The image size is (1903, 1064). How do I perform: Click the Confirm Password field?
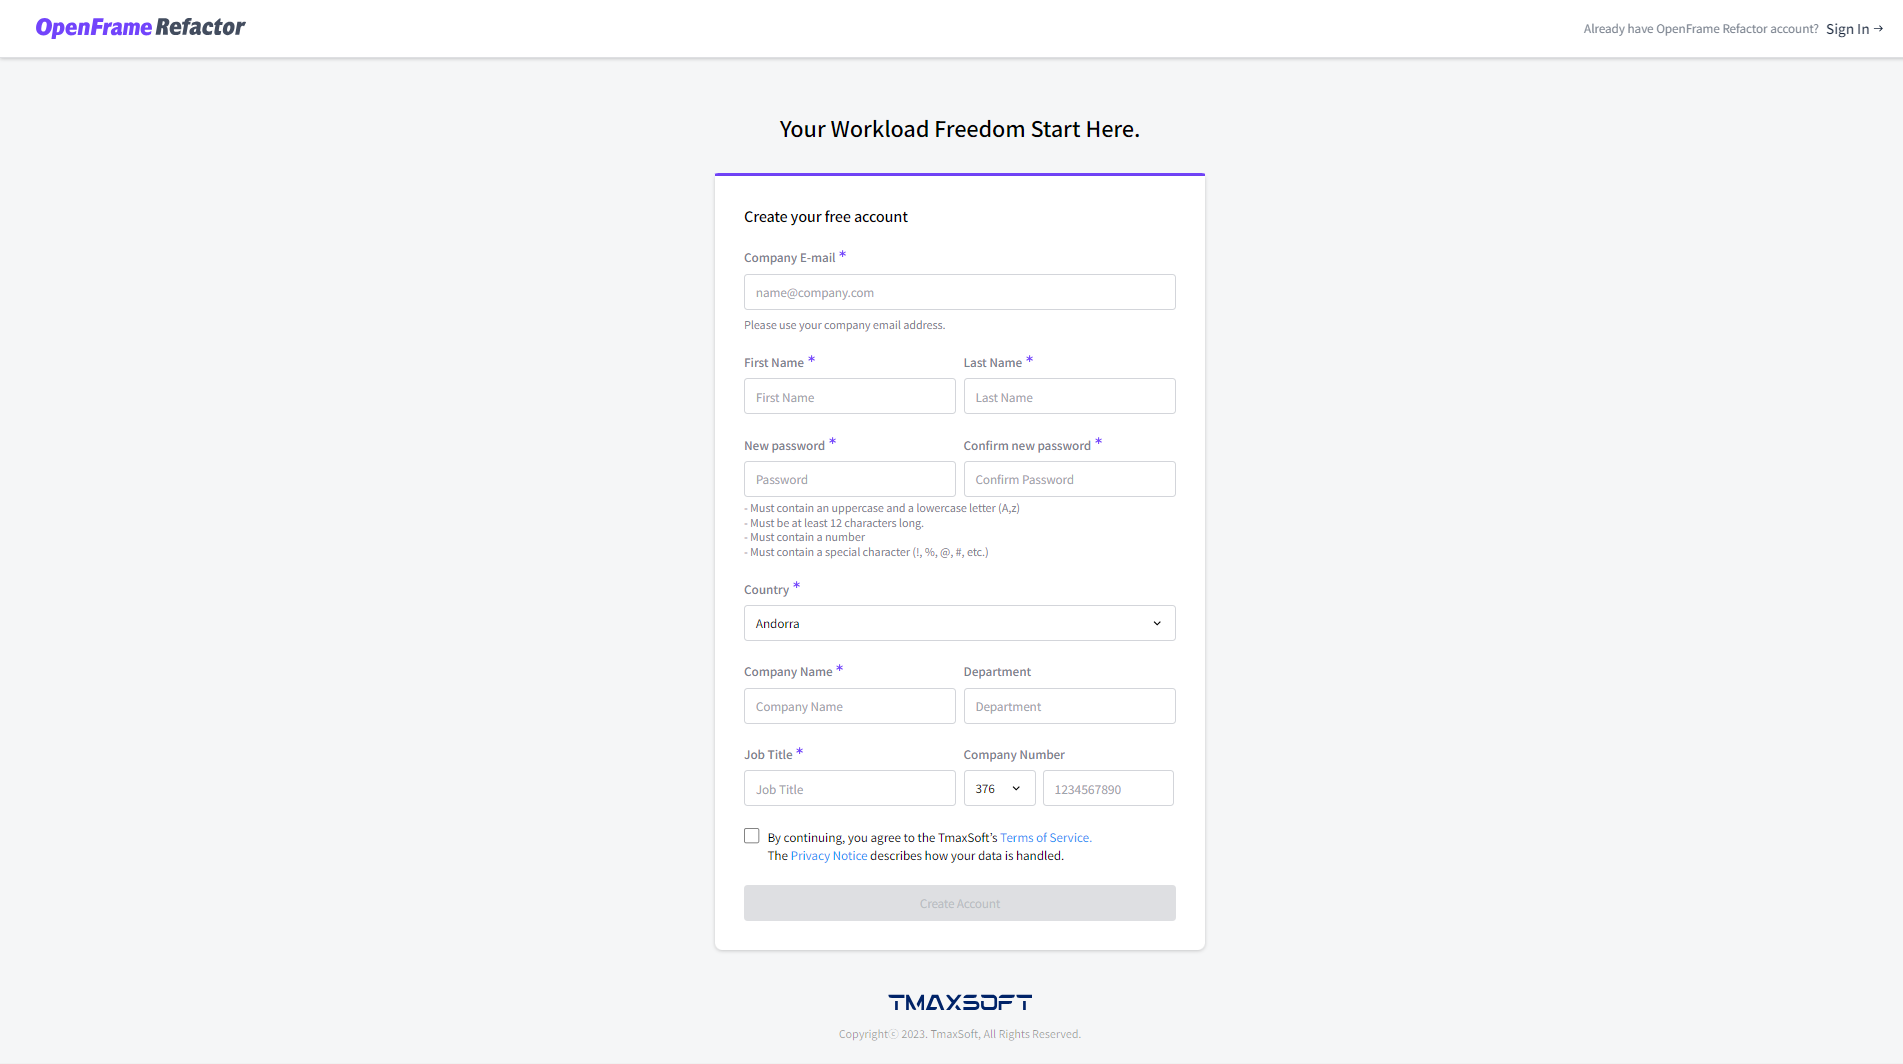click(1069, 478)
